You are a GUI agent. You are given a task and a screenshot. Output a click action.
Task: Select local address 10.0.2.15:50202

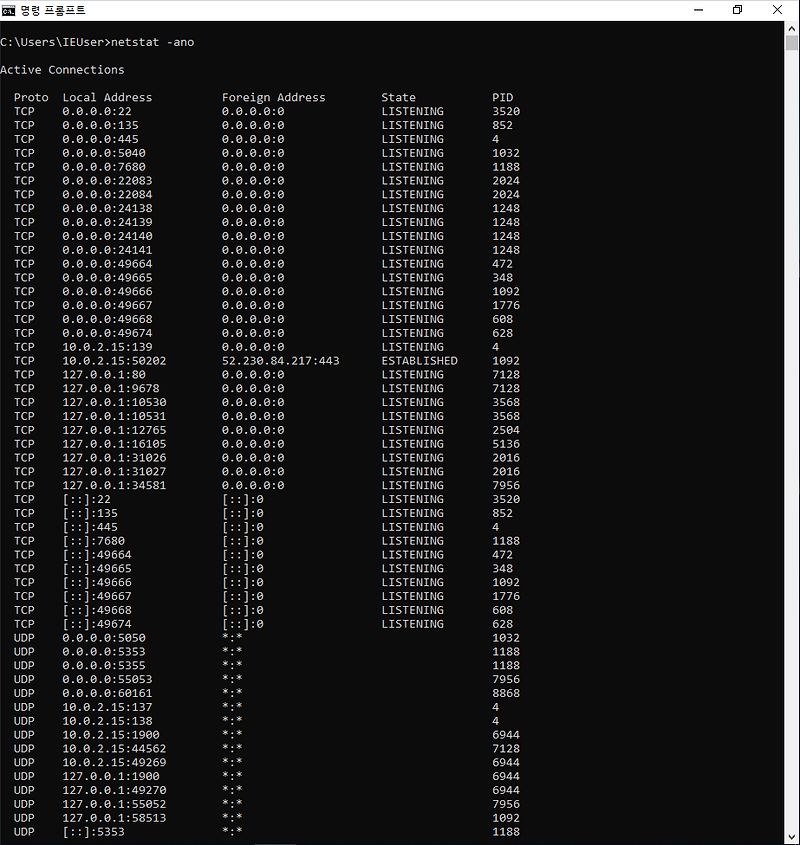click(x=114, y=361)
